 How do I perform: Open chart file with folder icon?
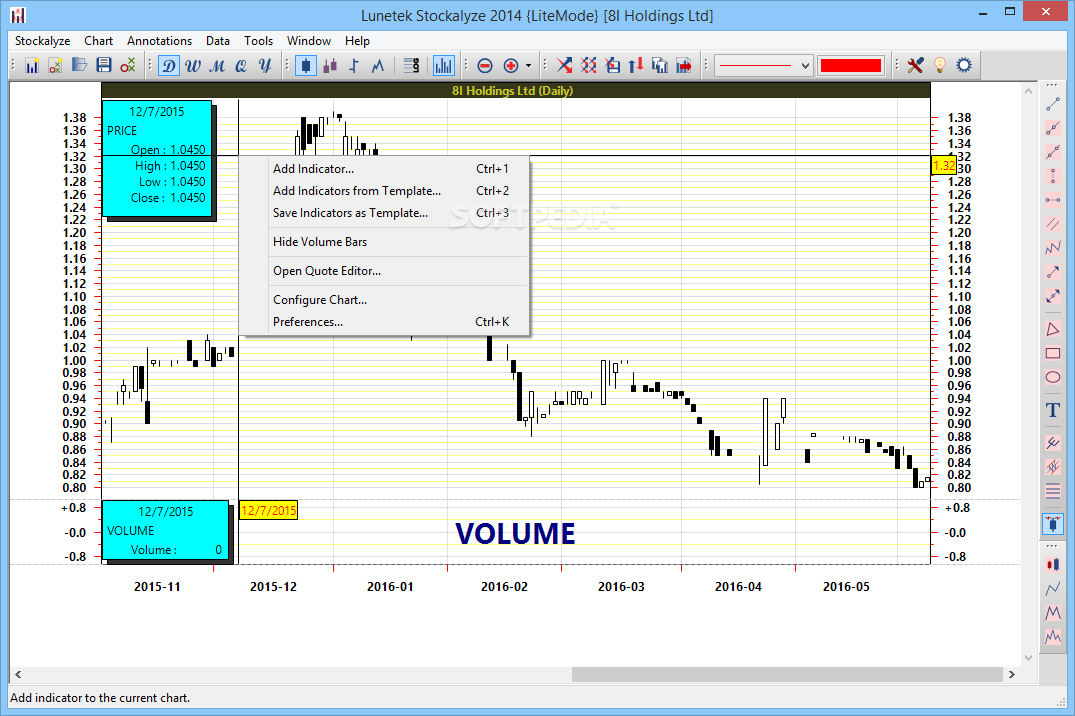80,66
